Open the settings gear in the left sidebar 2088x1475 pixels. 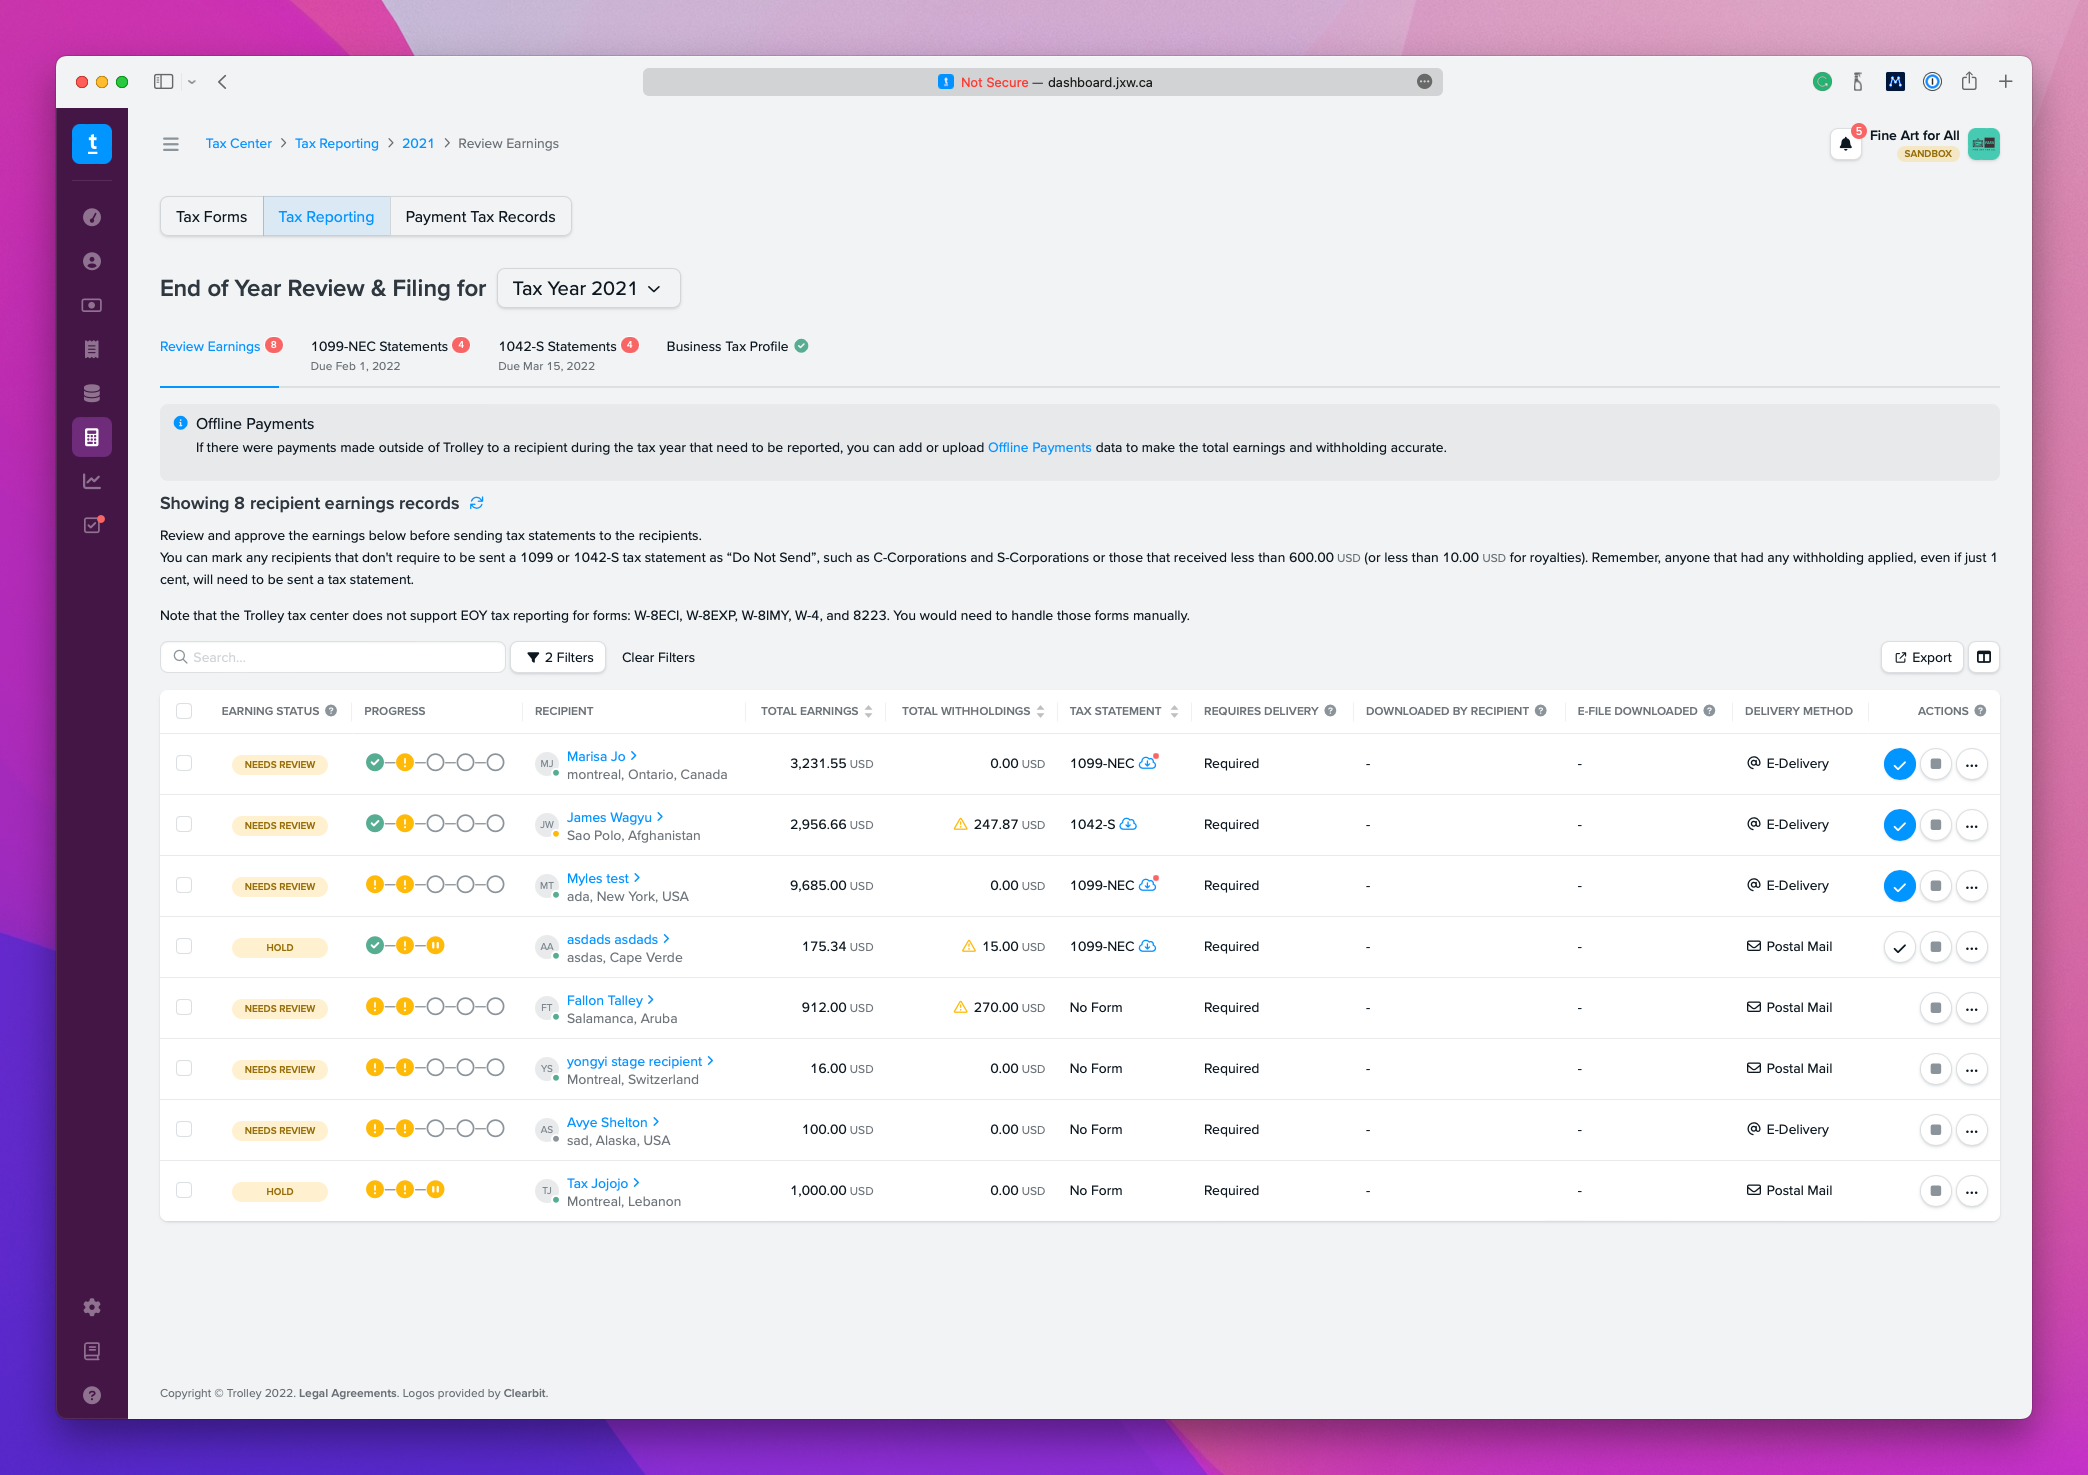pos(92,1307)
